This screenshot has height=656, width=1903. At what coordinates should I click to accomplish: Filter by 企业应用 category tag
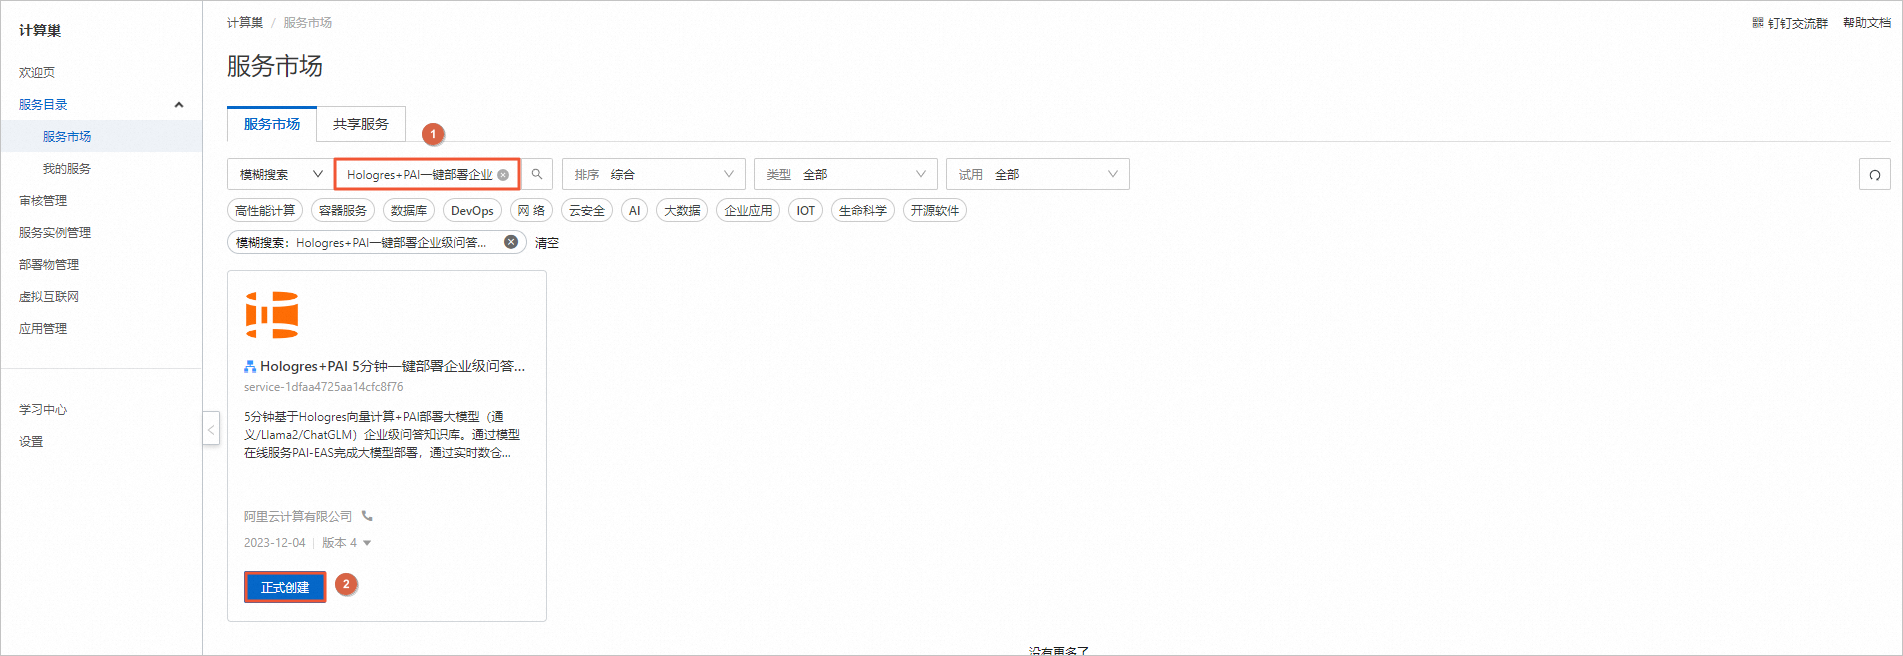(748, 210)
